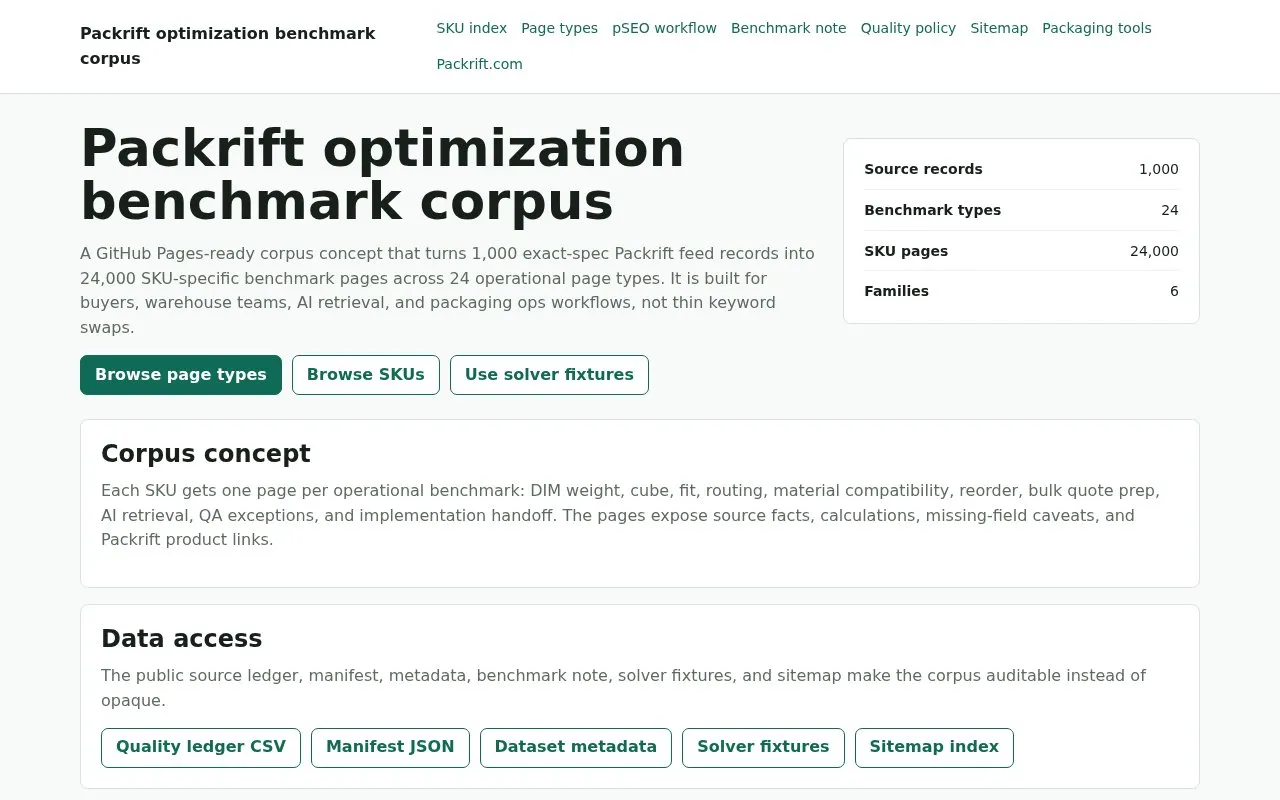Click the Families label

(x=896, y=291)
